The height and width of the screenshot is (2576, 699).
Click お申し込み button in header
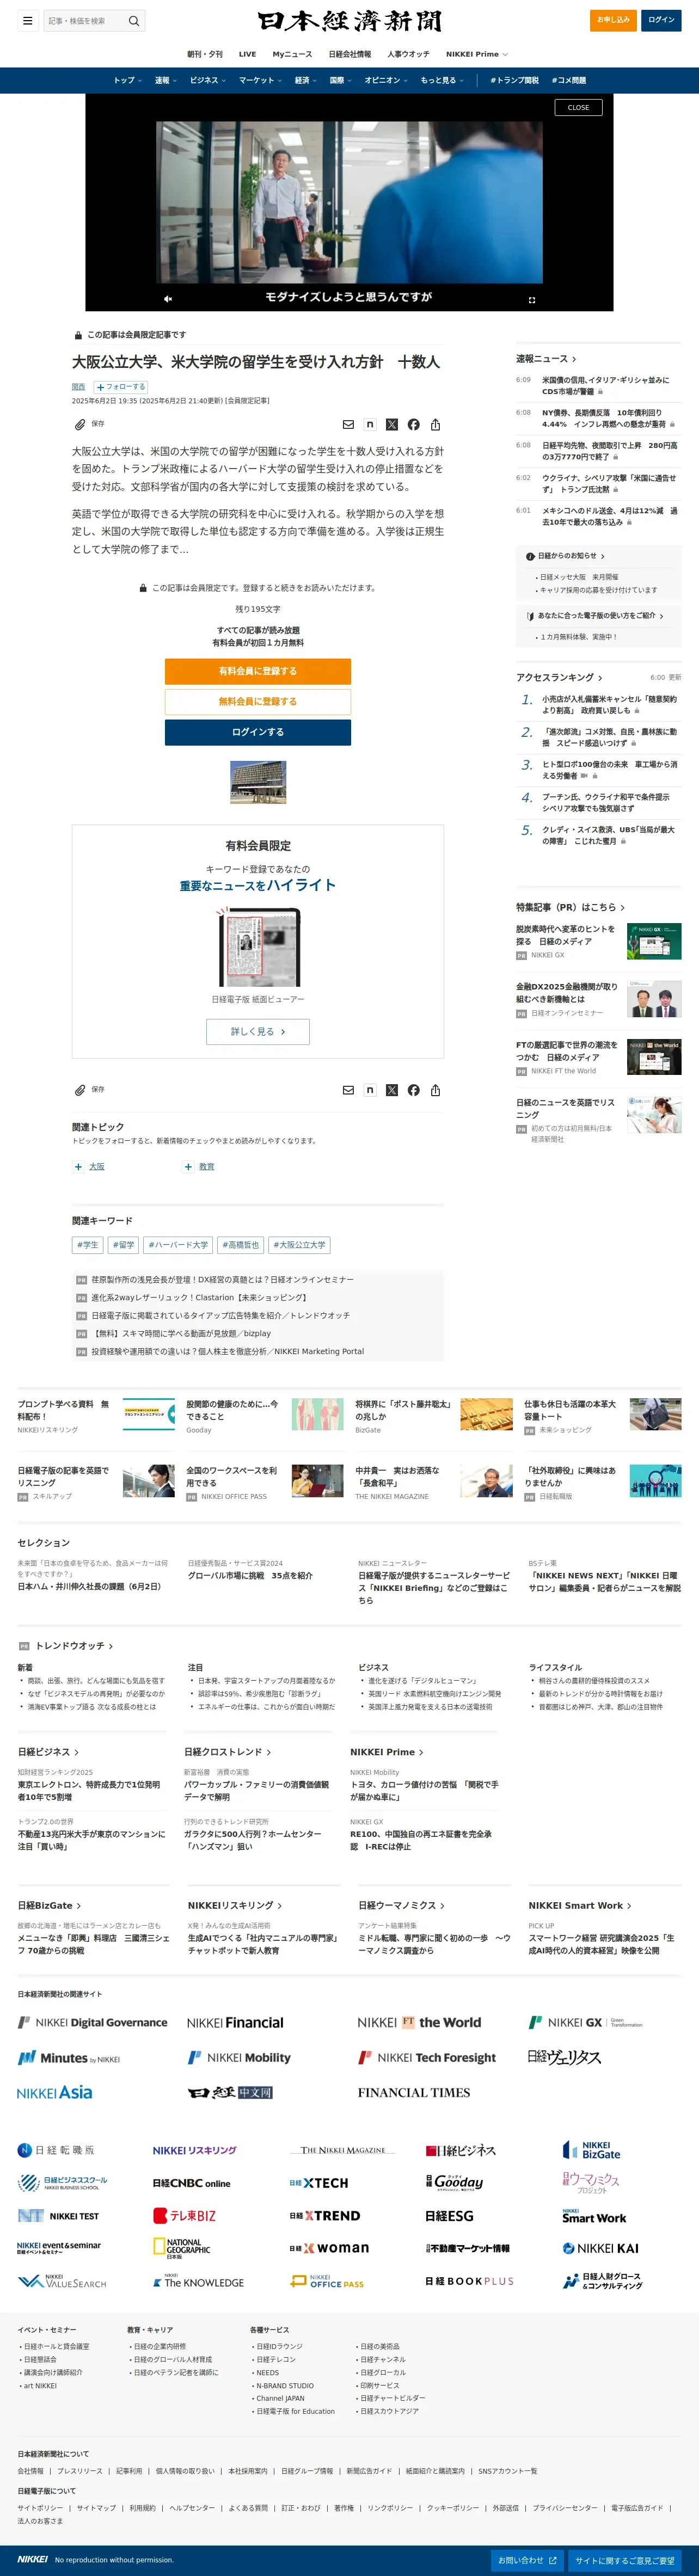click(x=613, y=20)
